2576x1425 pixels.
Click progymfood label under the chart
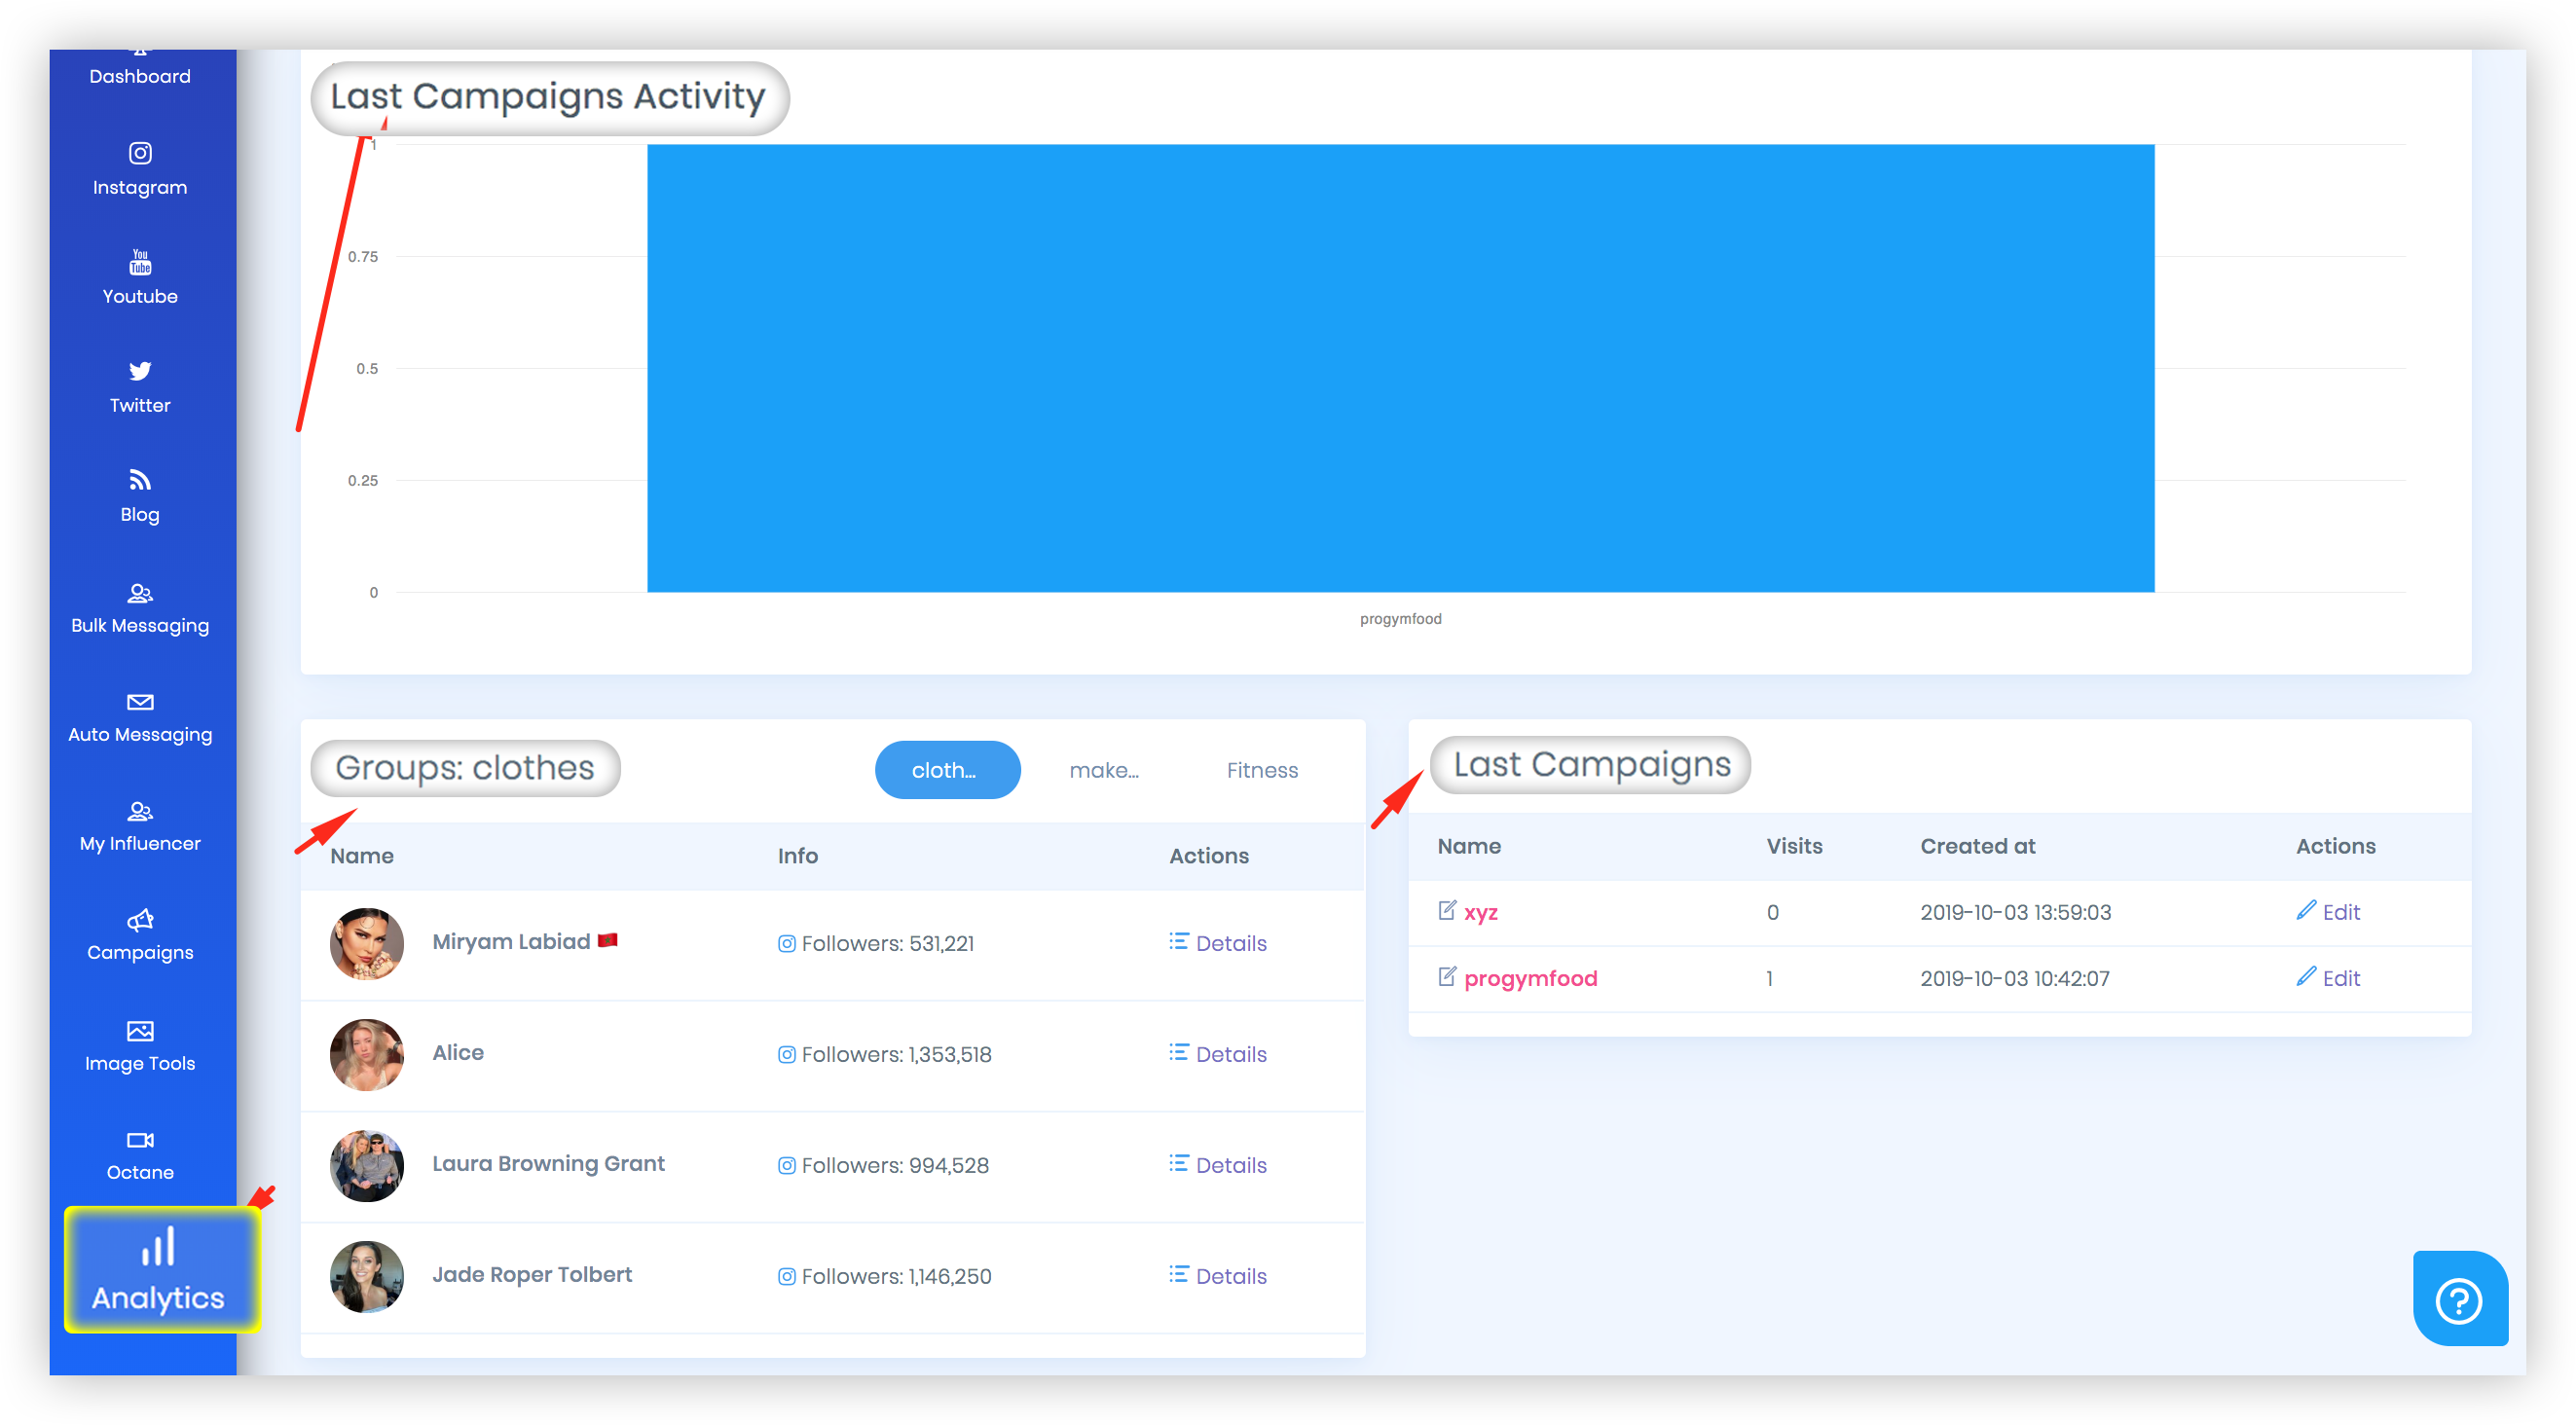1400,619
